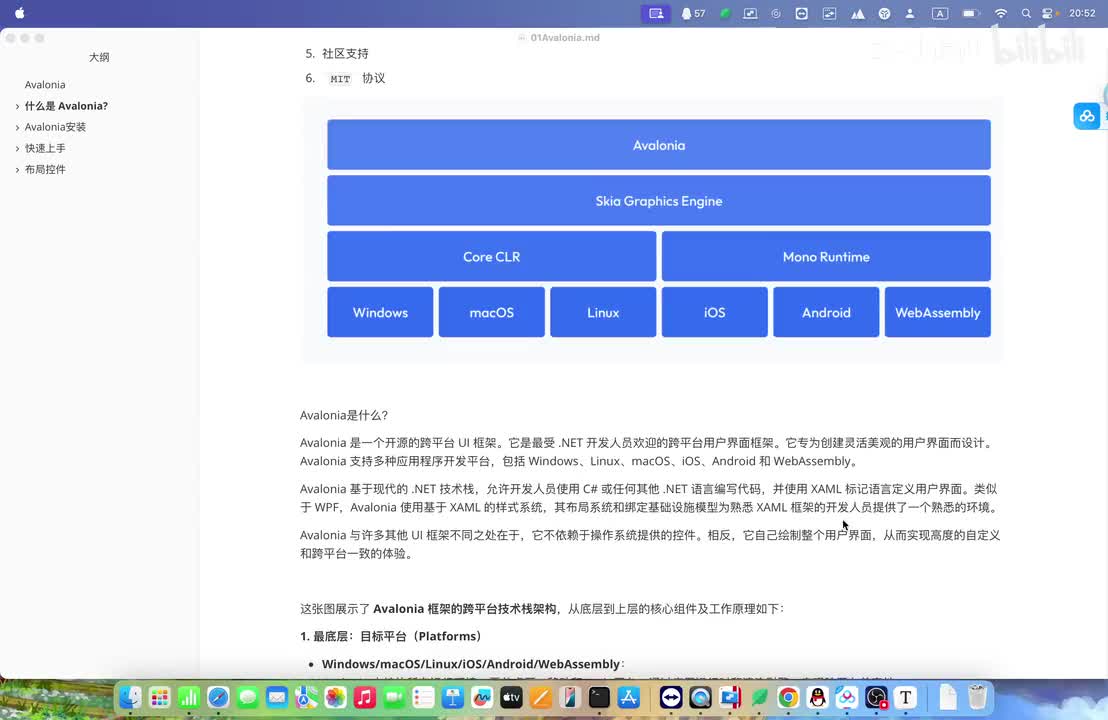Open Messages app in dock
Screen dimensions: 1108x720
(247, 698)
